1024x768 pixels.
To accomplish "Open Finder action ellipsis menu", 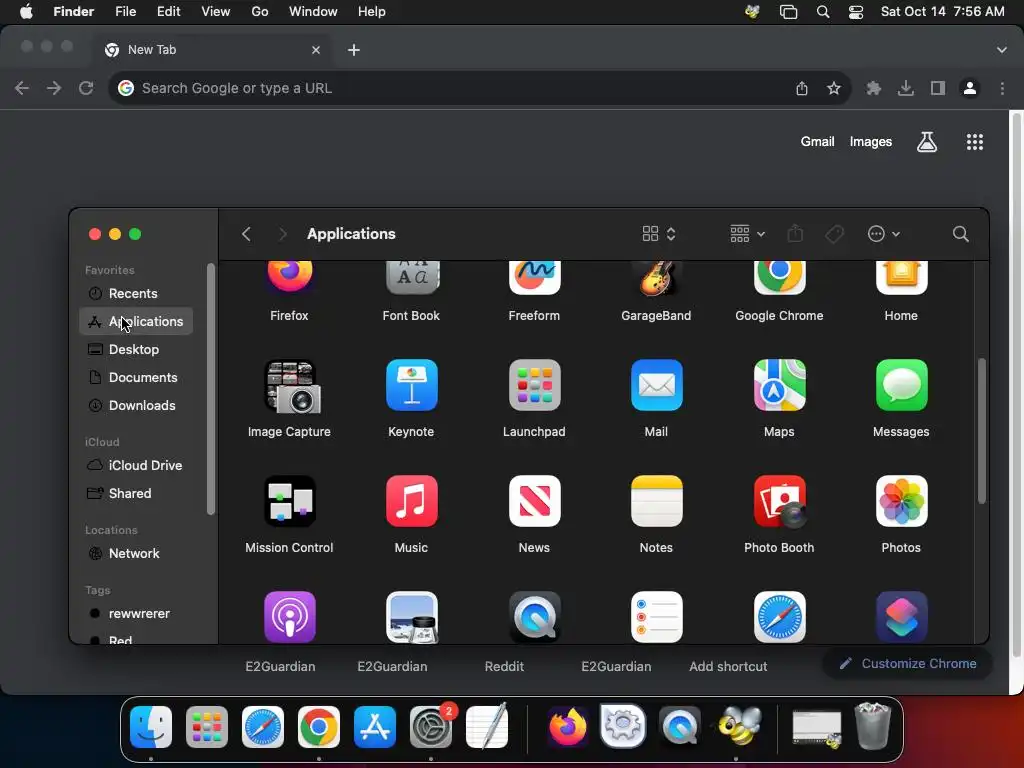I will click(884, 234).
